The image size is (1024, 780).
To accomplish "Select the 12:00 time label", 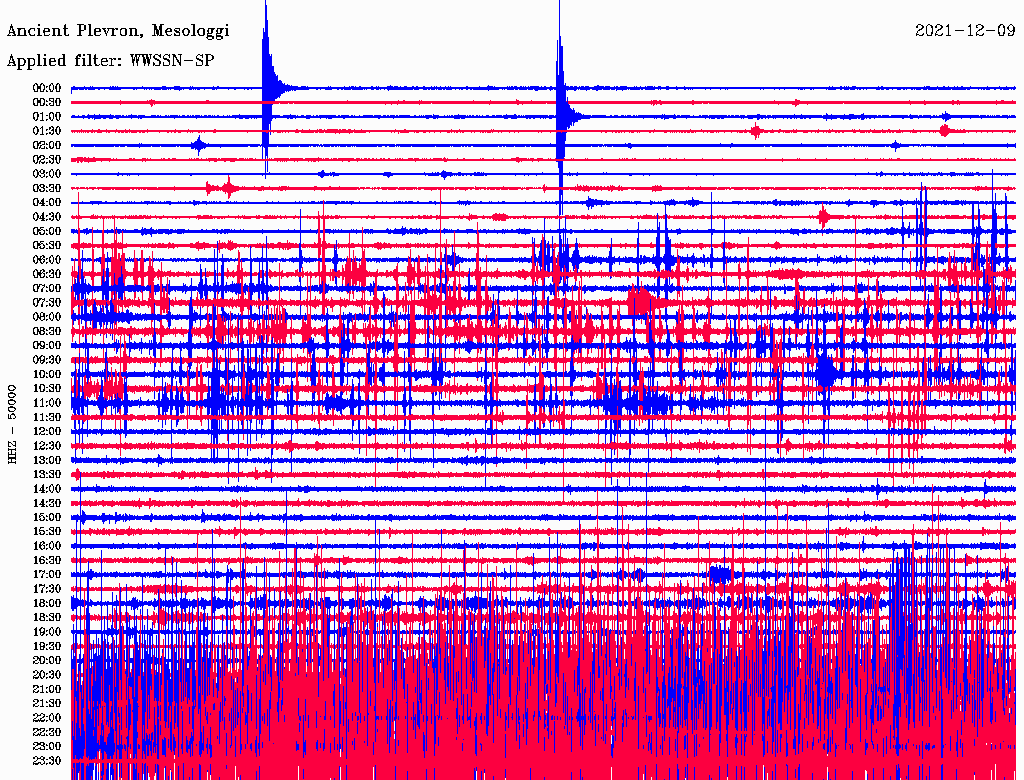I will tap(47, 432).
